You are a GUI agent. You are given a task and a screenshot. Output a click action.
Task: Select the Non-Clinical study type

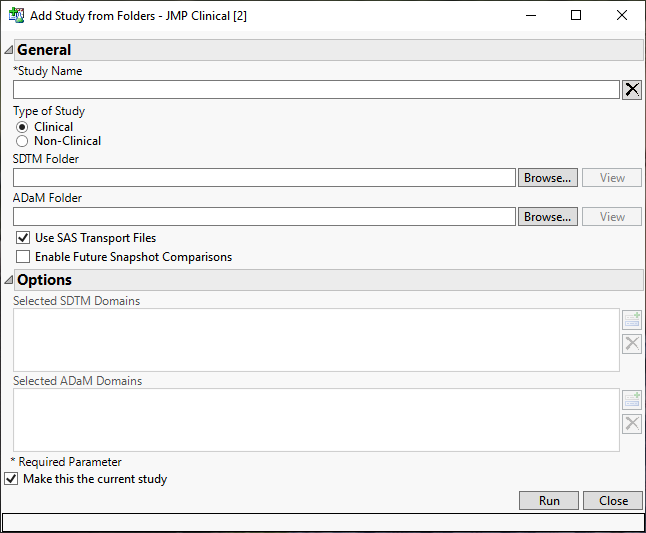22,141
